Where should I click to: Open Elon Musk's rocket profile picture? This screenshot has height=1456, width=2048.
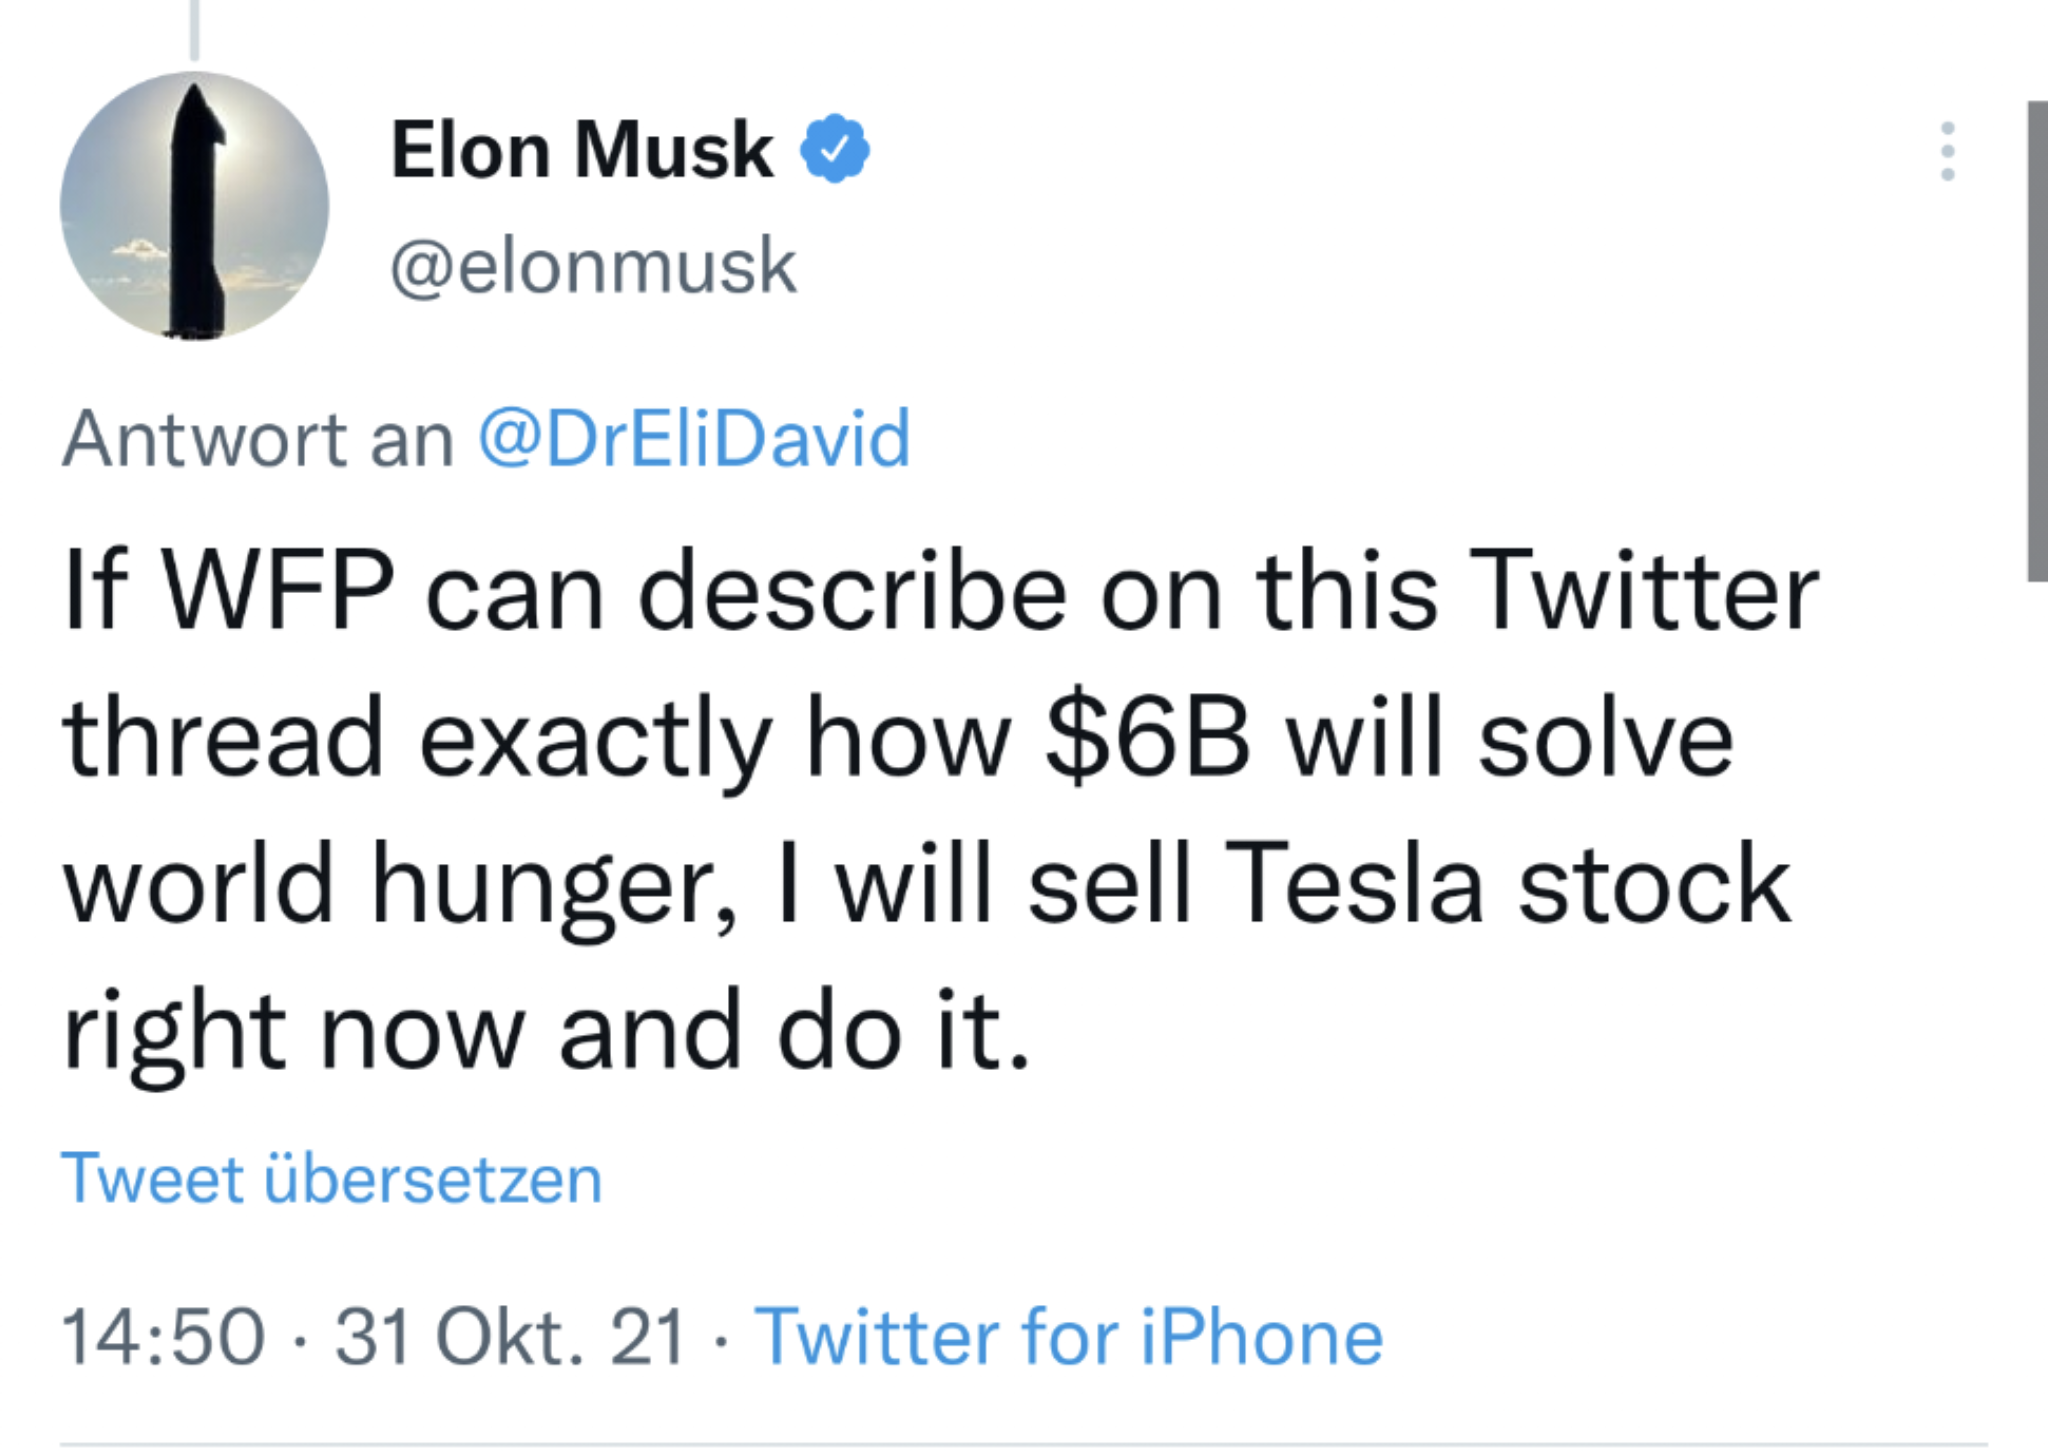point(194,206)
